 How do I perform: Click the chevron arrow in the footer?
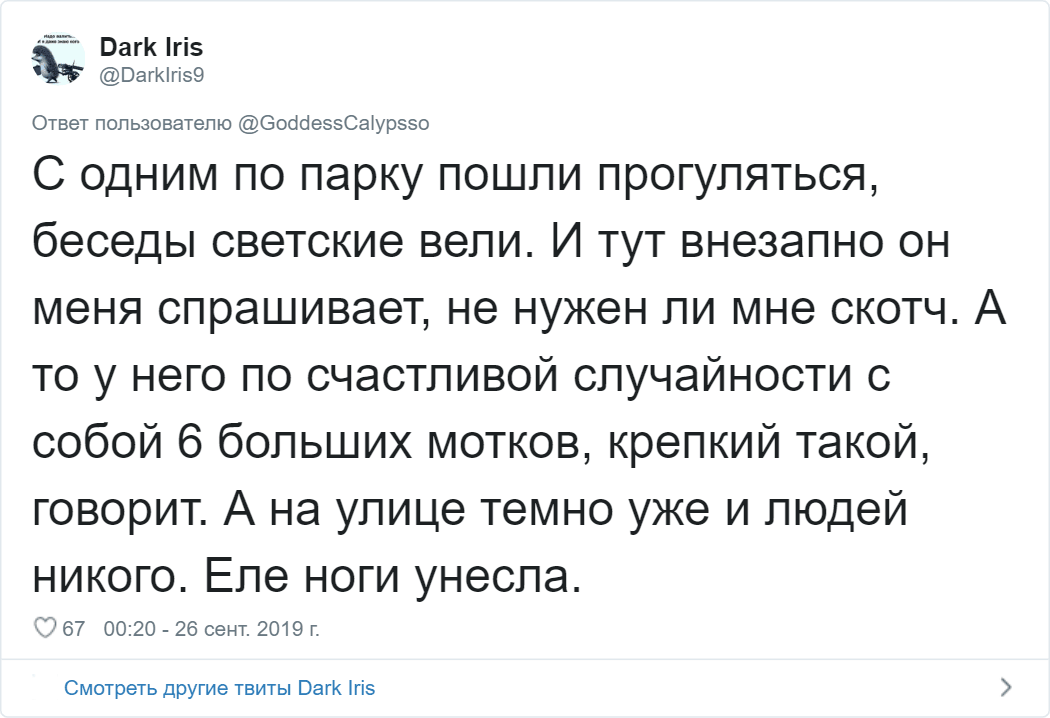pyautogui.click(x=1006, y=687)
